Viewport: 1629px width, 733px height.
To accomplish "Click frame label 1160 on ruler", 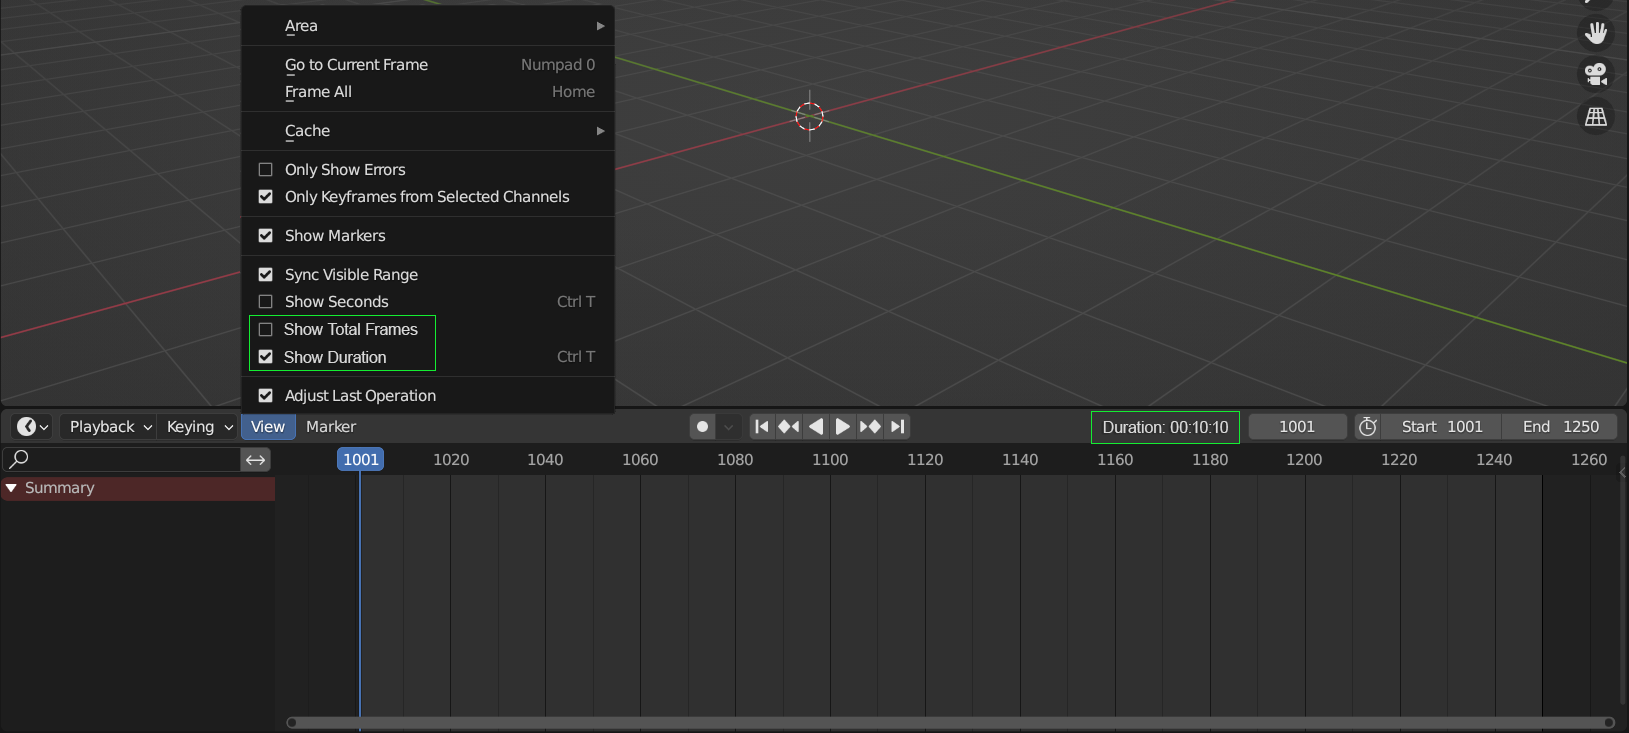I will click(1115, 459).
